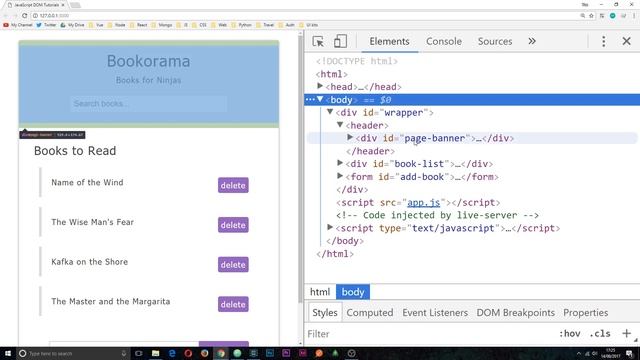This screenshot has height=360, width=640.
Task: Show more DevTools tabs with the chevron
Action: tap(532, 41)
